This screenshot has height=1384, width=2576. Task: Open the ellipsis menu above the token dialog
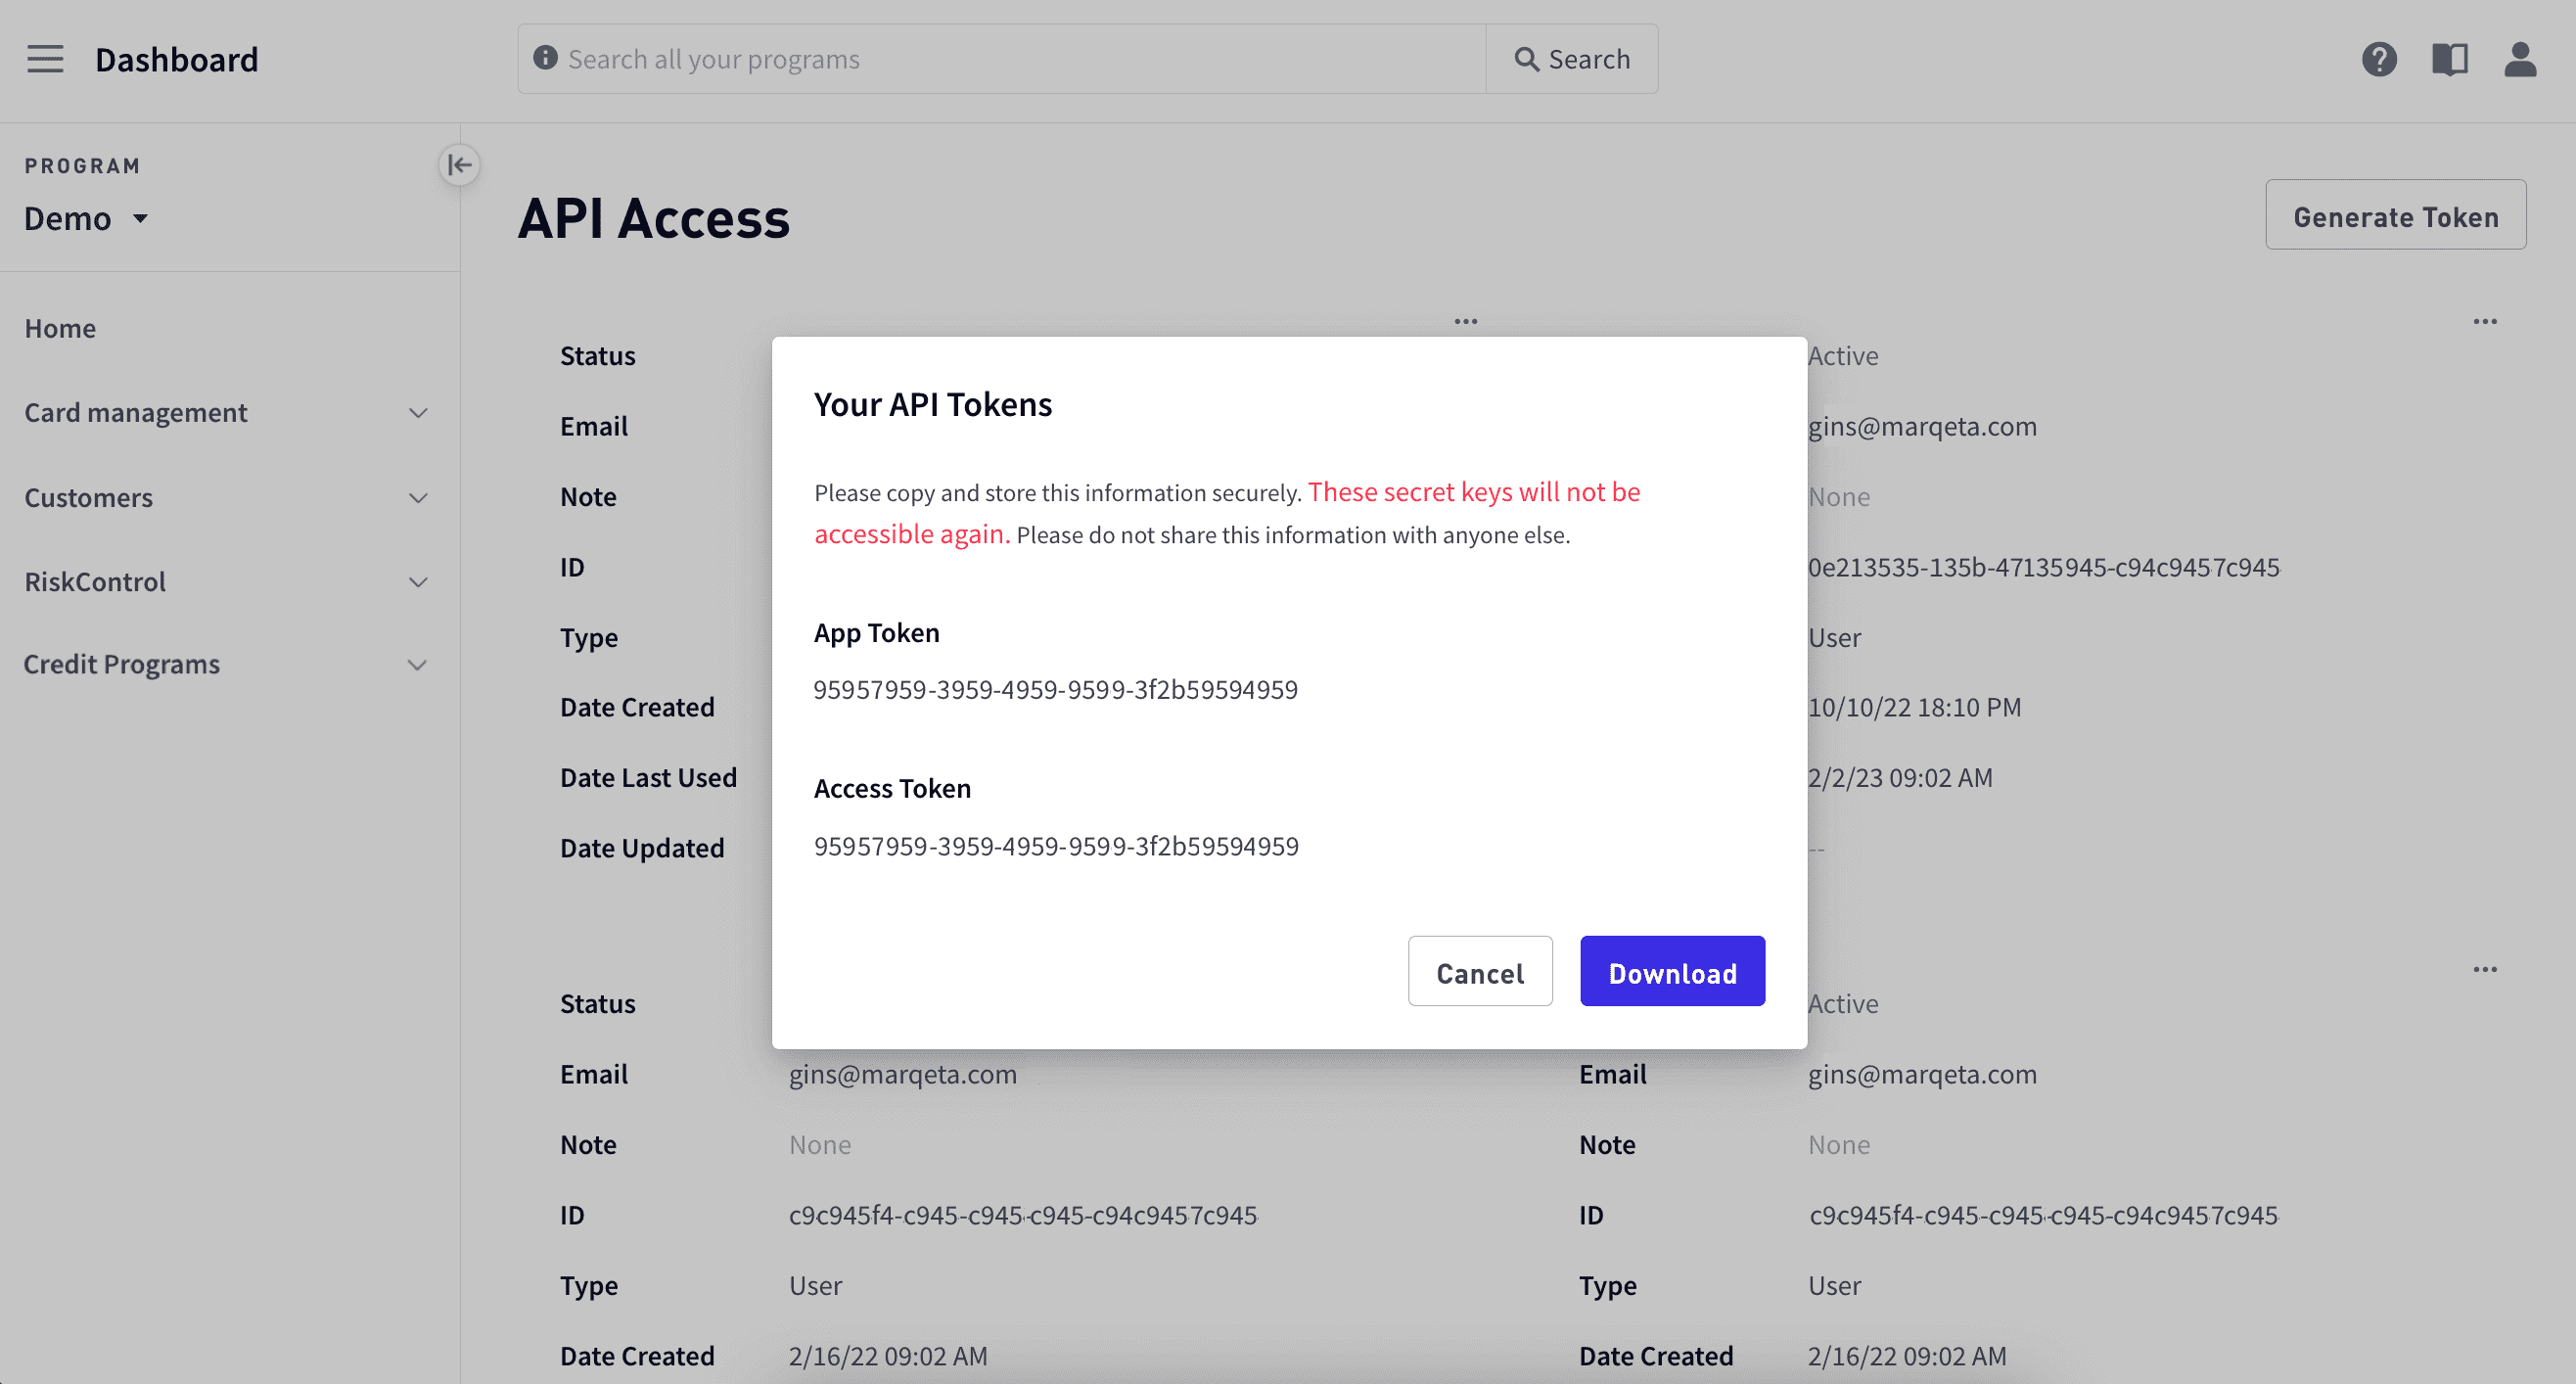tap(1465, 321)
